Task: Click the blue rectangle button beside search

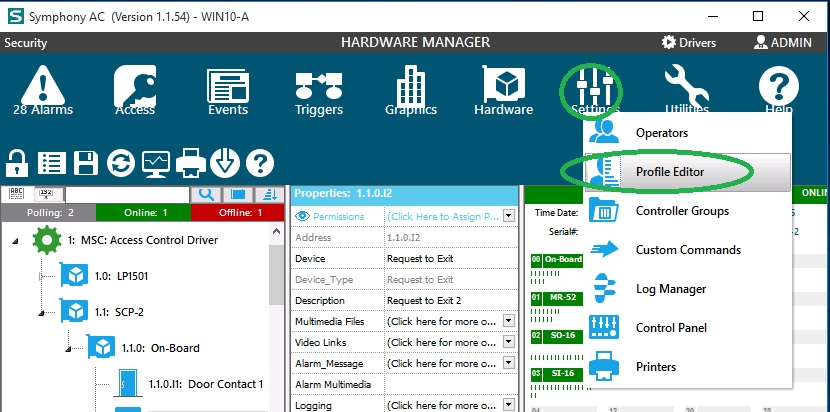Action: tap(238, 194)
